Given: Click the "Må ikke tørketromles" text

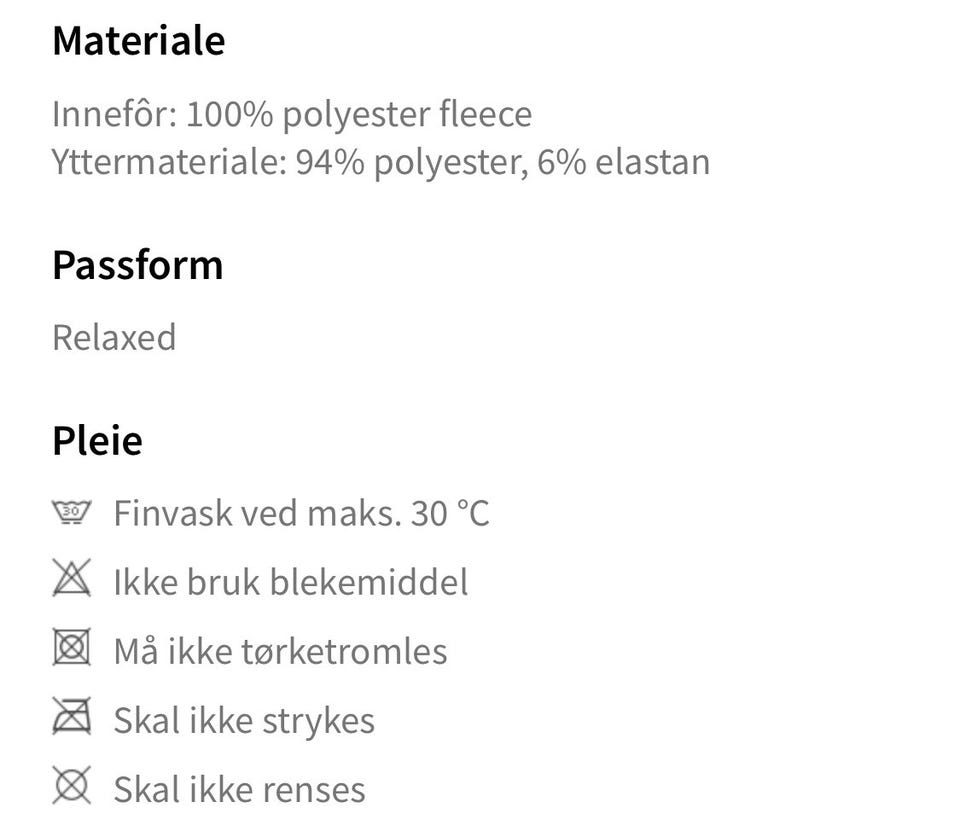Looking at the screenshot, I should (x=280, y=651).
